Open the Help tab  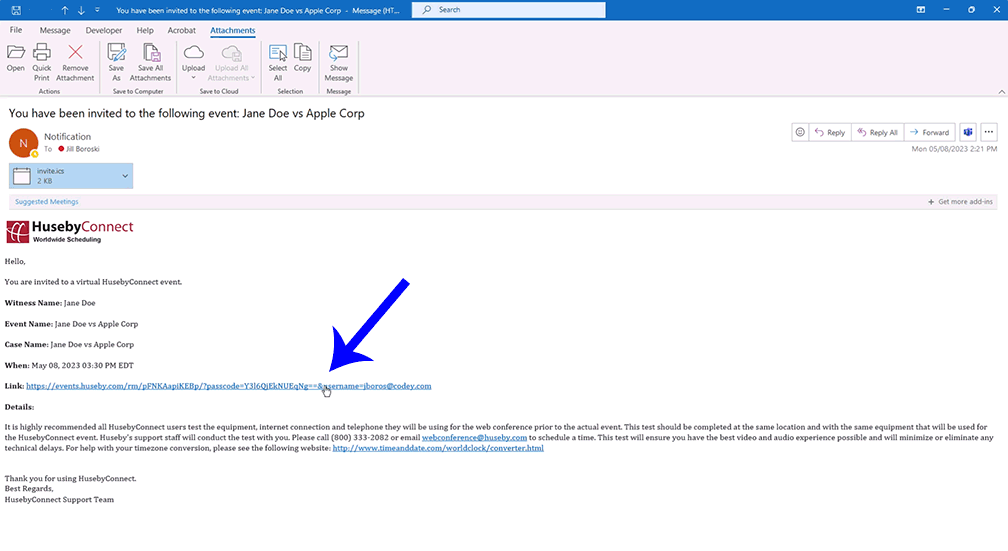point(145,30)
